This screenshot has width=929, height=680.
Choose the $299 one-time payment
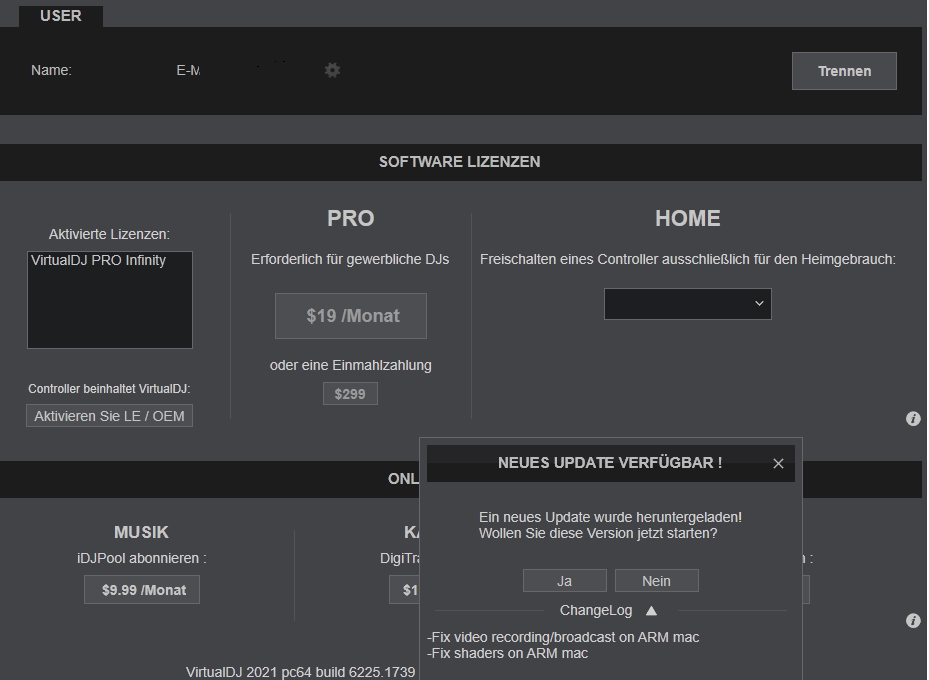click(x=350, y=394)
